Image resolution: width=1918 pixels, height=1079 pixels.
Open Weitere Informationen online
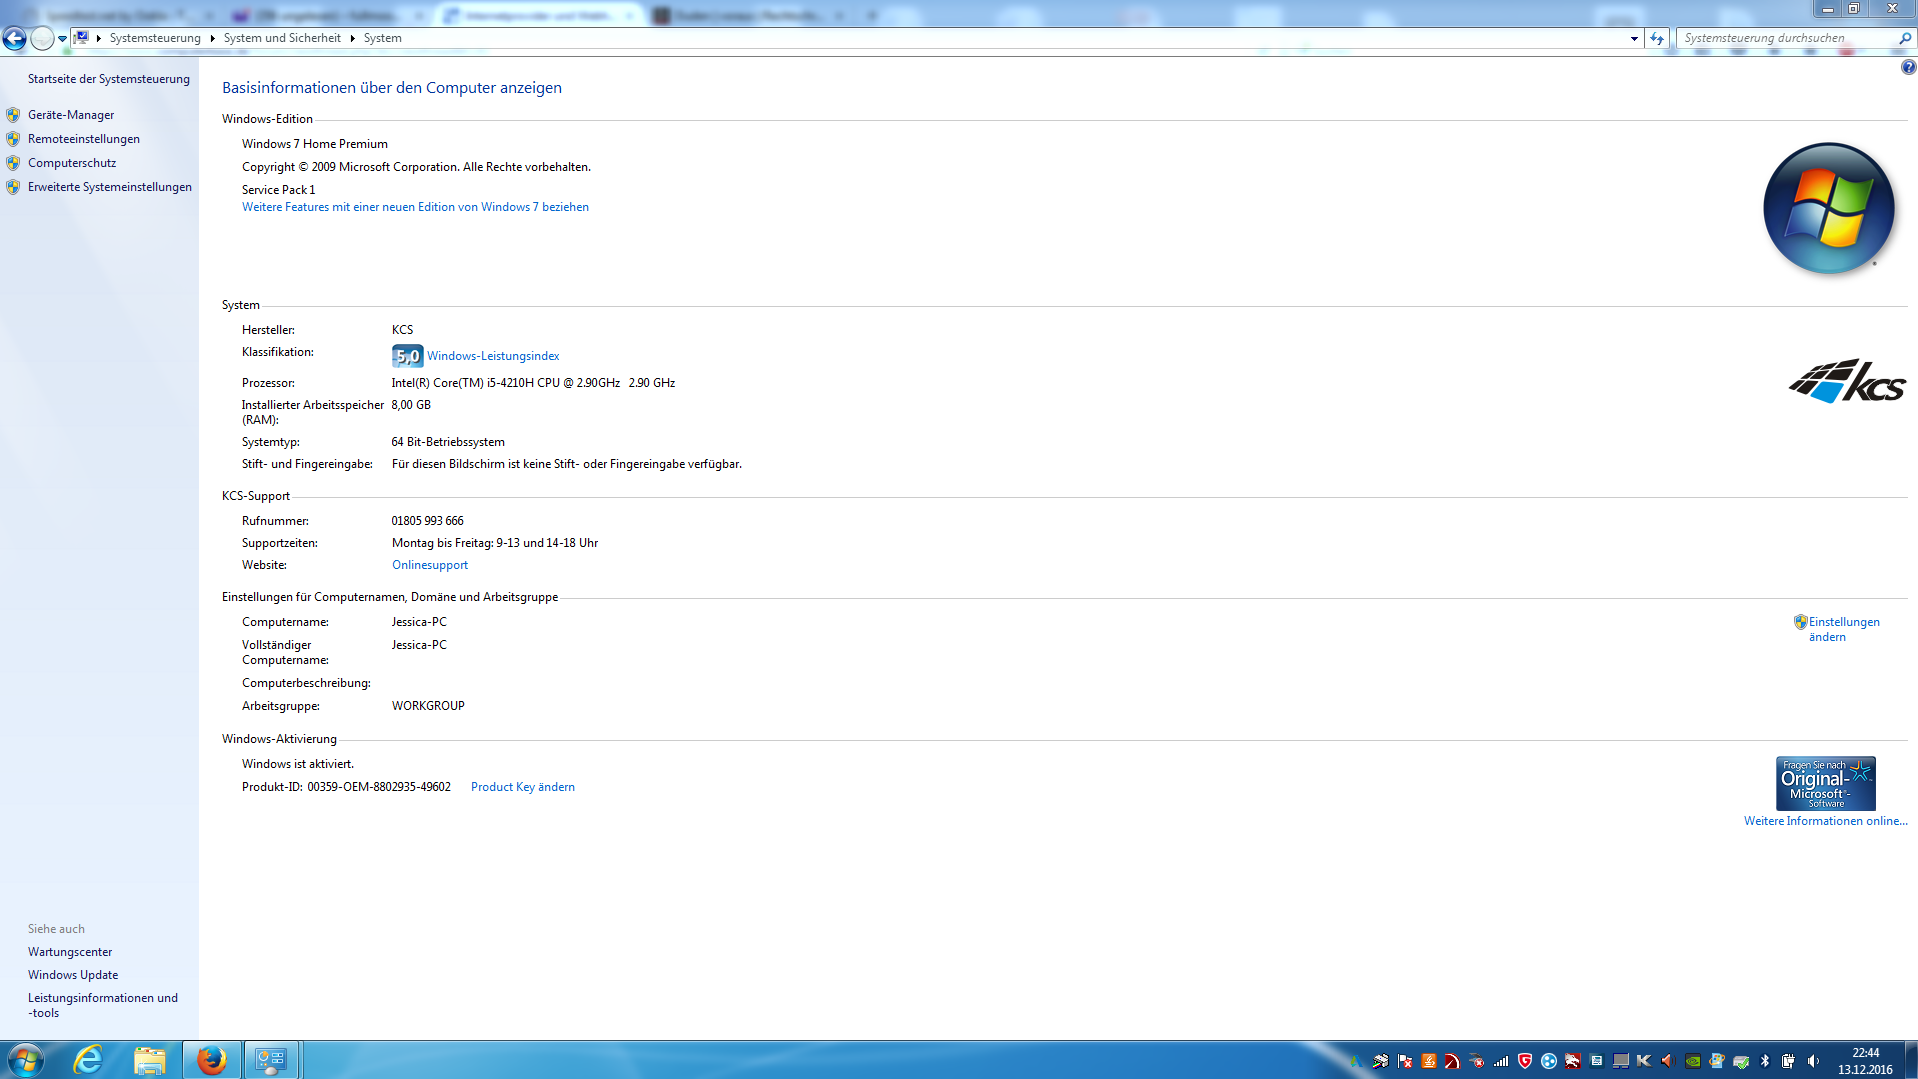[x=1825, y=821]
